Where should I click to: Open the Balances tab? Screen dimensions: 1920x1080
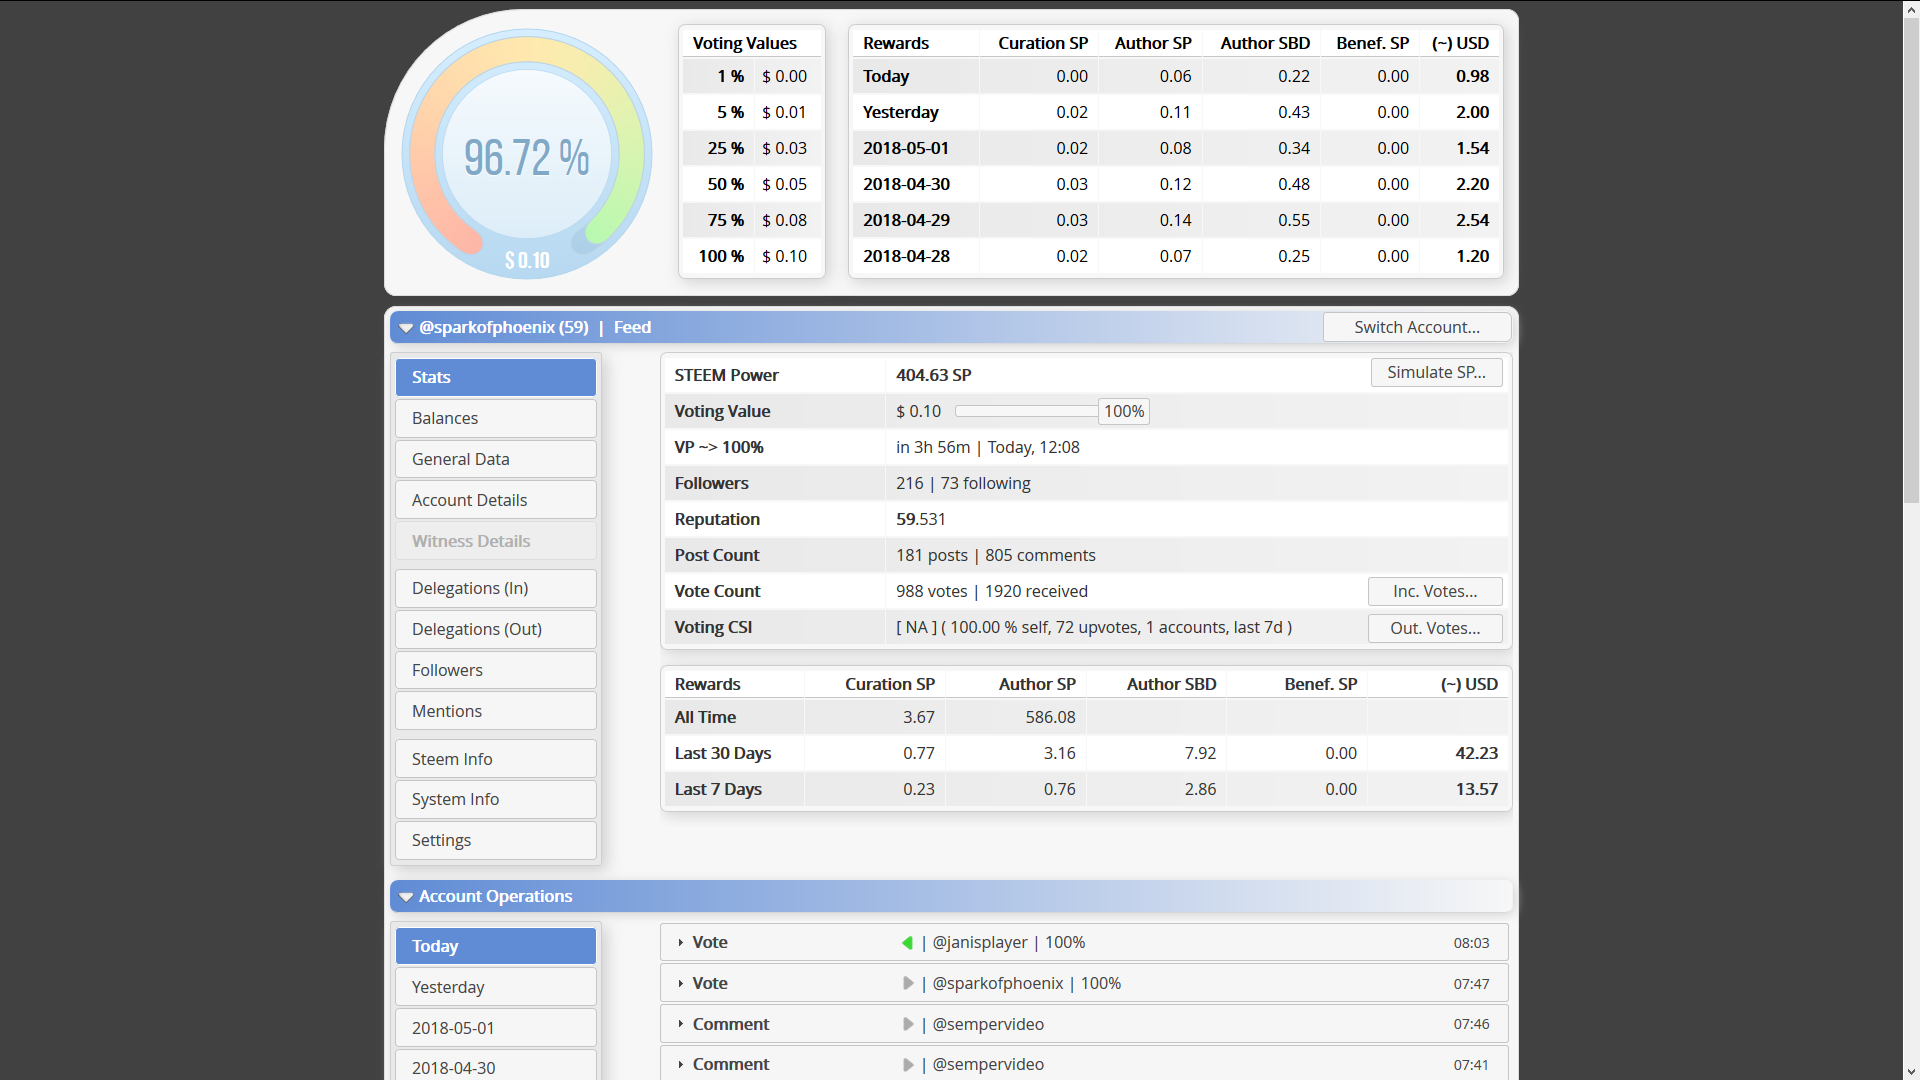496,418
